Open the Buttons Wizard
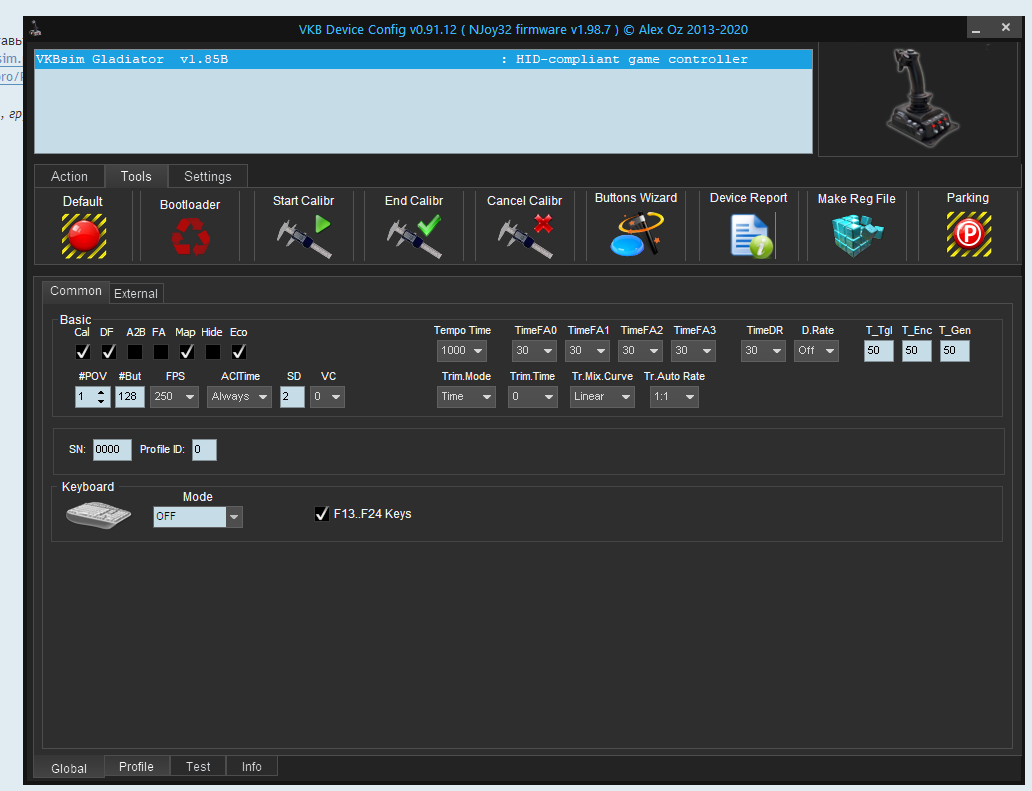 click(636, 234)
